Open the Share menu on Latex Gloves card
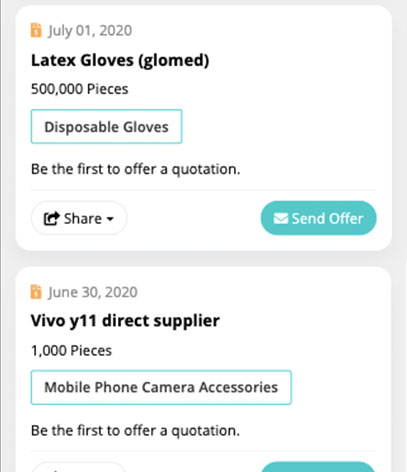The image size is (407, 472). (79, 218)
